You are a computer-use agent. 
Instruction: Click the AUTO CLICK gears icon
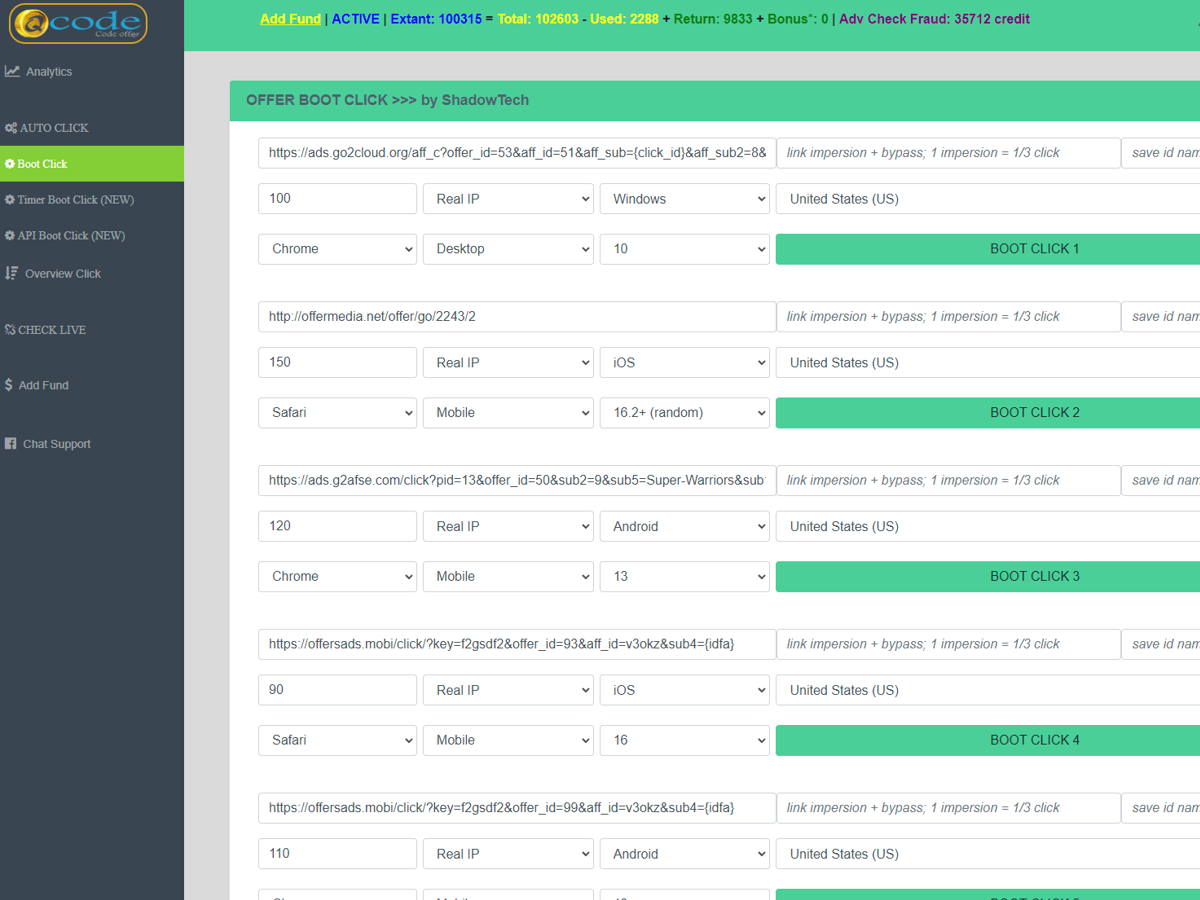click(11, 128)
